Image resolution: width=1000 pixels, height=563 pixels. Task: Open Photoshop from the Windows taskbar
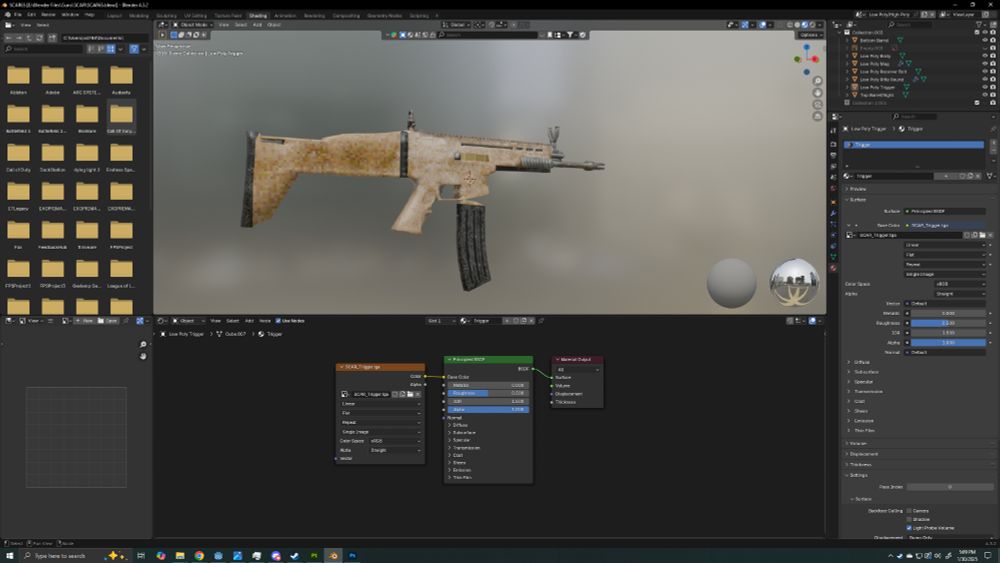pos(352,555)
